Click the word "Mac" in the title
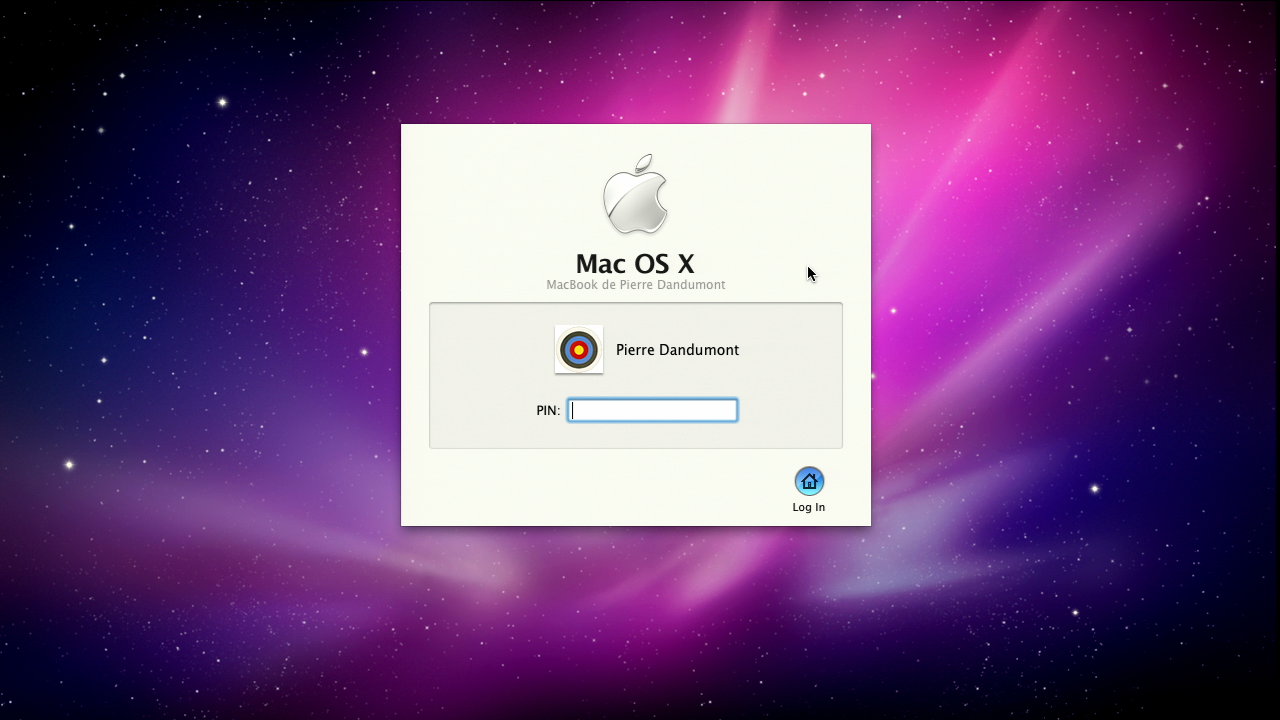Screen dimensions: 1280x720 [x=600, y=264]
